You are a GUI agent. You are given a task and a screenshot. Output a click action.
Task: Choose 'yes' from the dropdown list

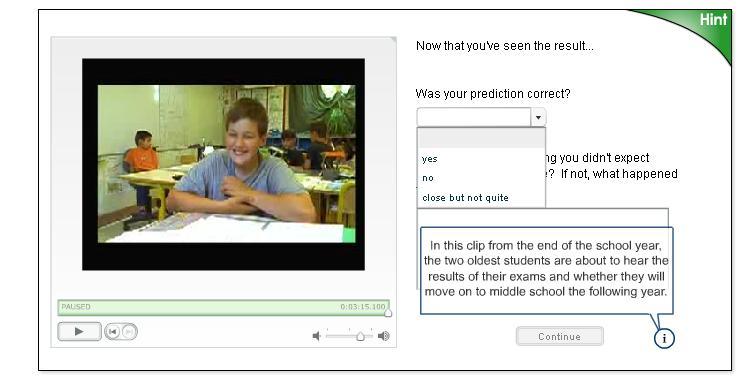coord(481,159)
